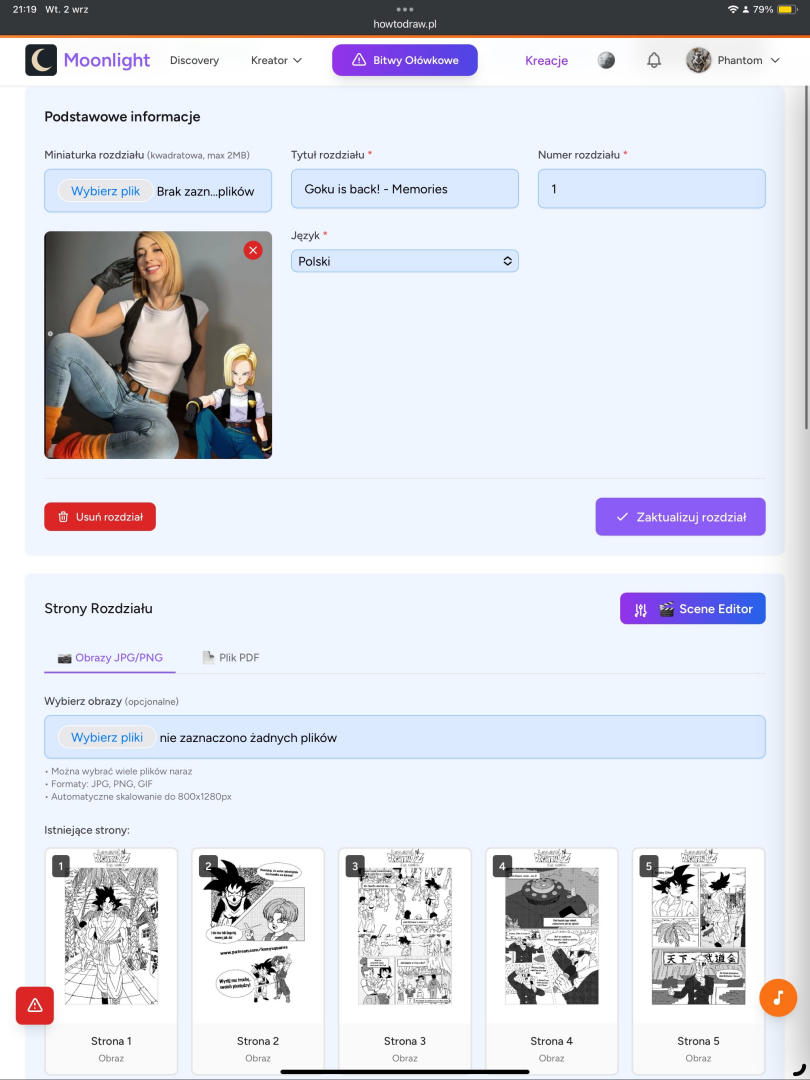Open the Discovery menu item

point(194,61)
